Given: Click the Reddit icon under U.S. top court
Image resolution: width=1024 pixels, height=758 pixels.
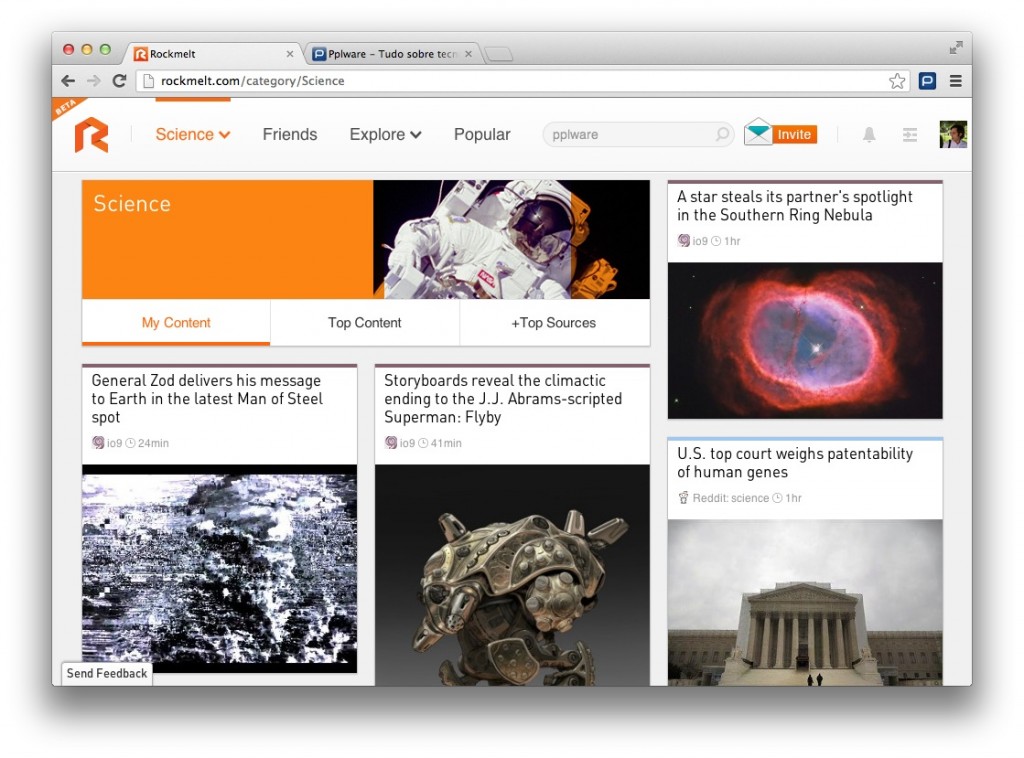Looking at the screenshot, I should pyautogui.click(x=683, y=498).
